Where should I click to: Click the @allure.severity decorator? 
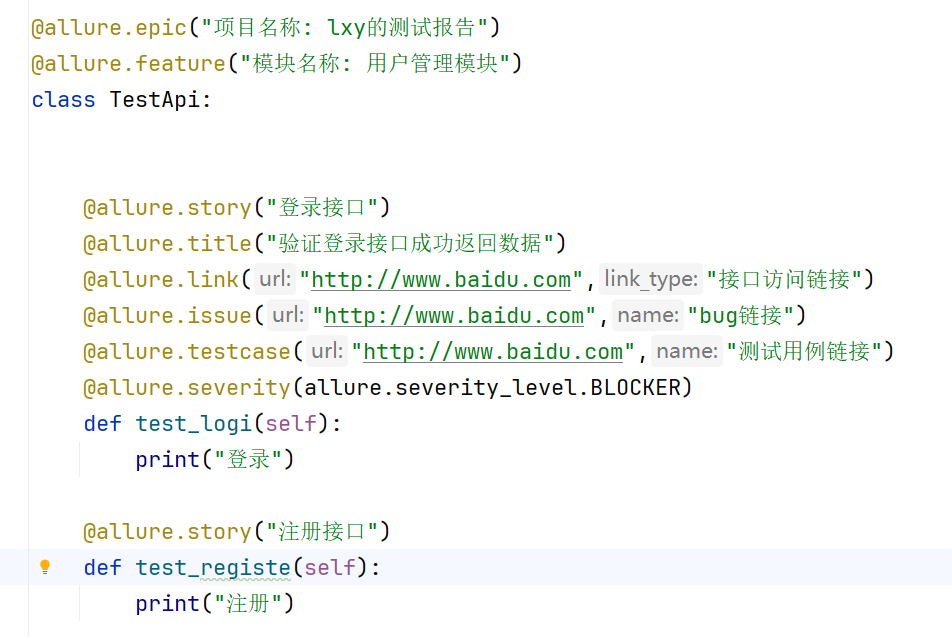click(x=187, y=387)
